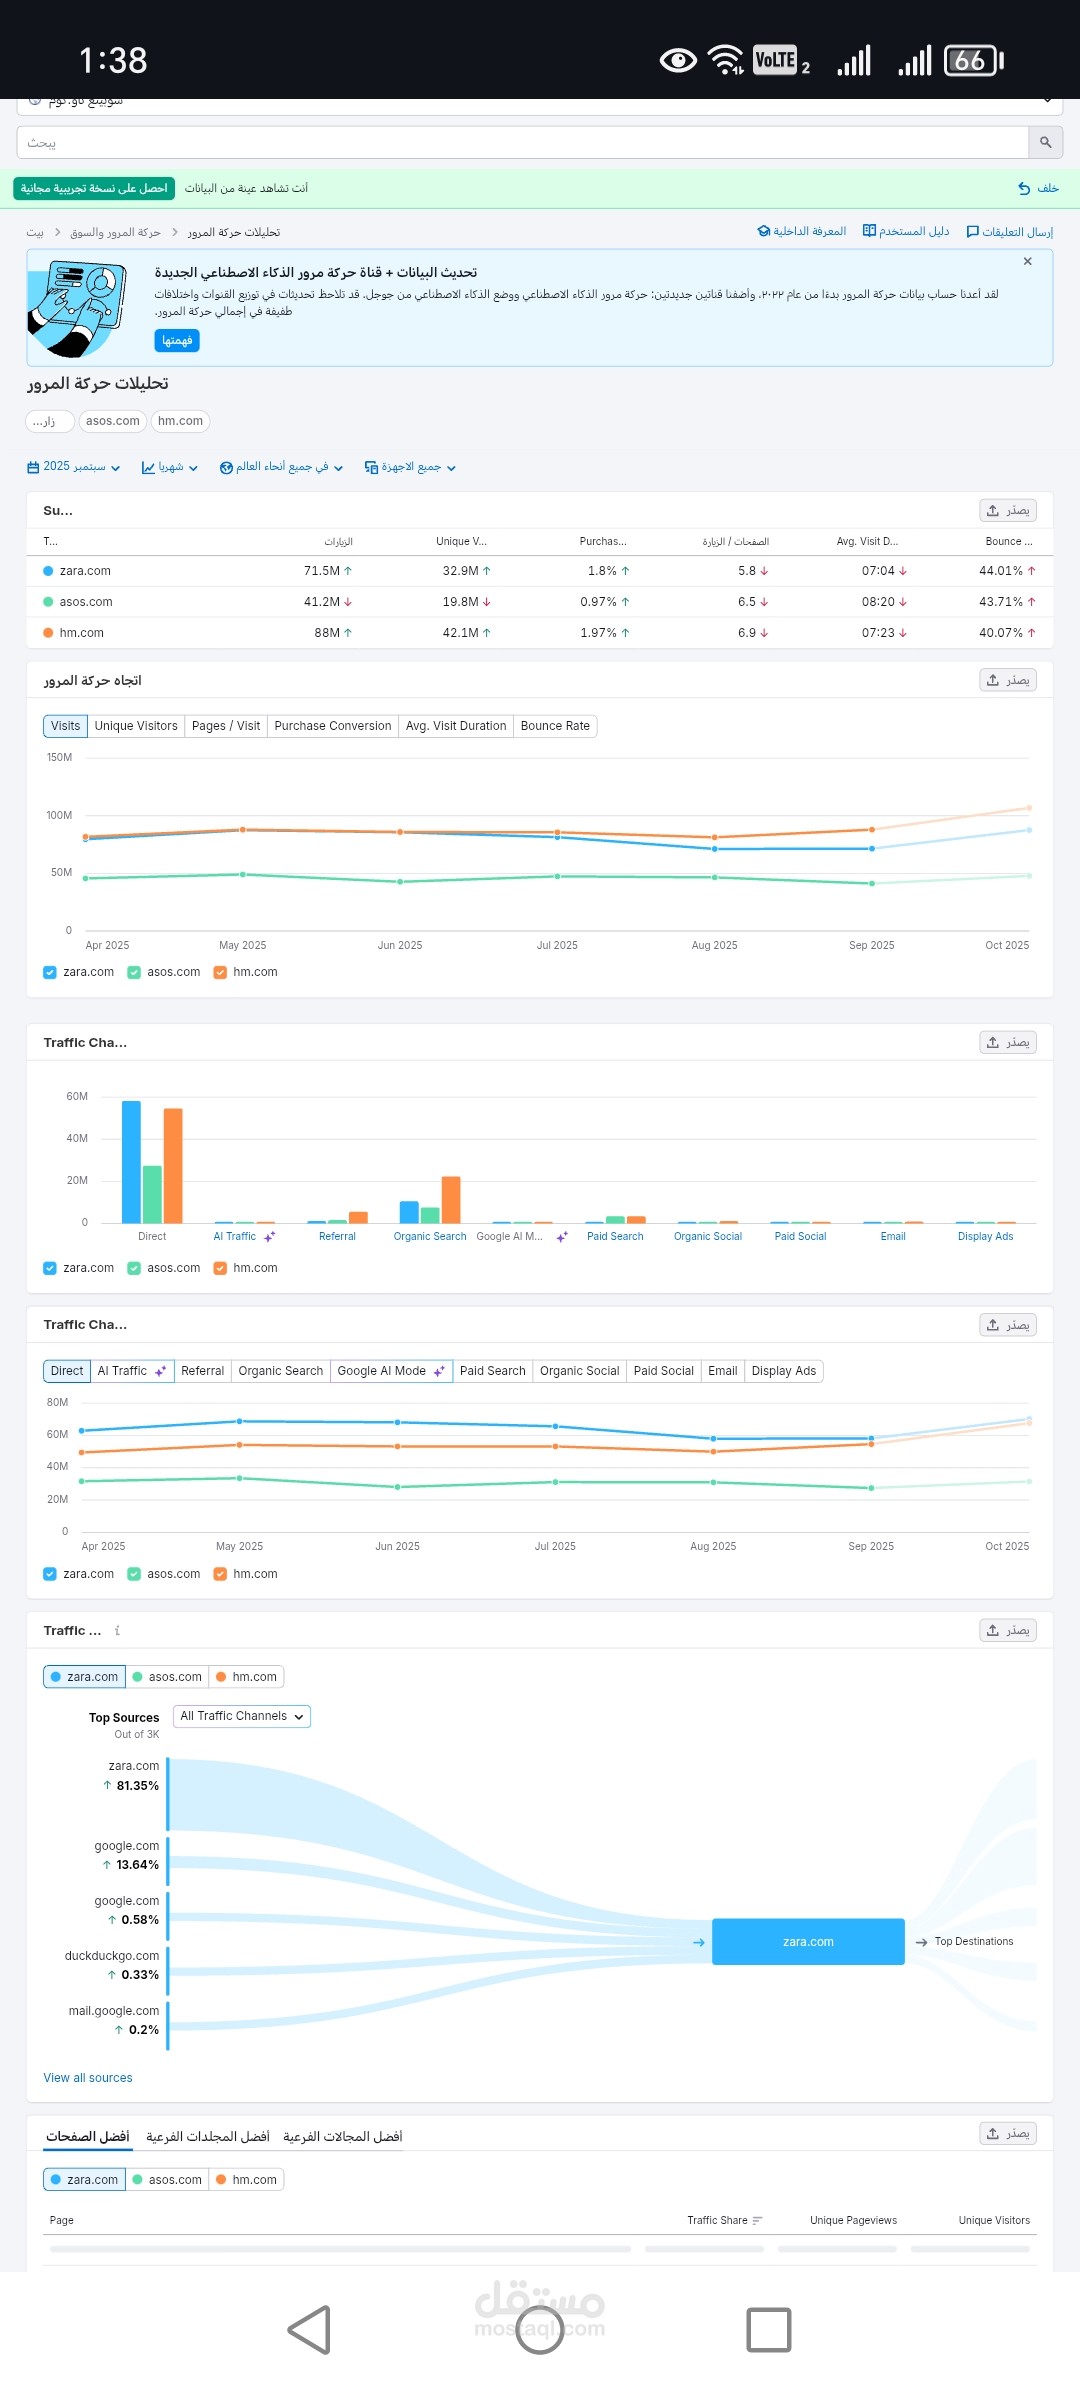
Task: Select the Organic Search channel tab
Action: tap(280, 1372)
